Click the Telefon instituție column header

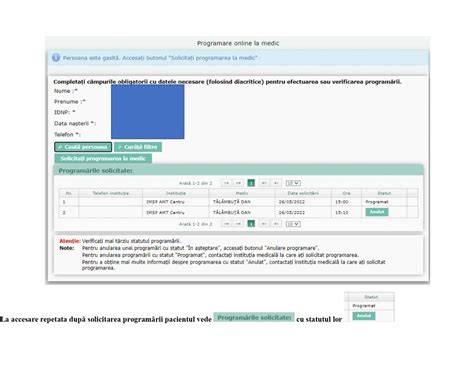point(111,193)
